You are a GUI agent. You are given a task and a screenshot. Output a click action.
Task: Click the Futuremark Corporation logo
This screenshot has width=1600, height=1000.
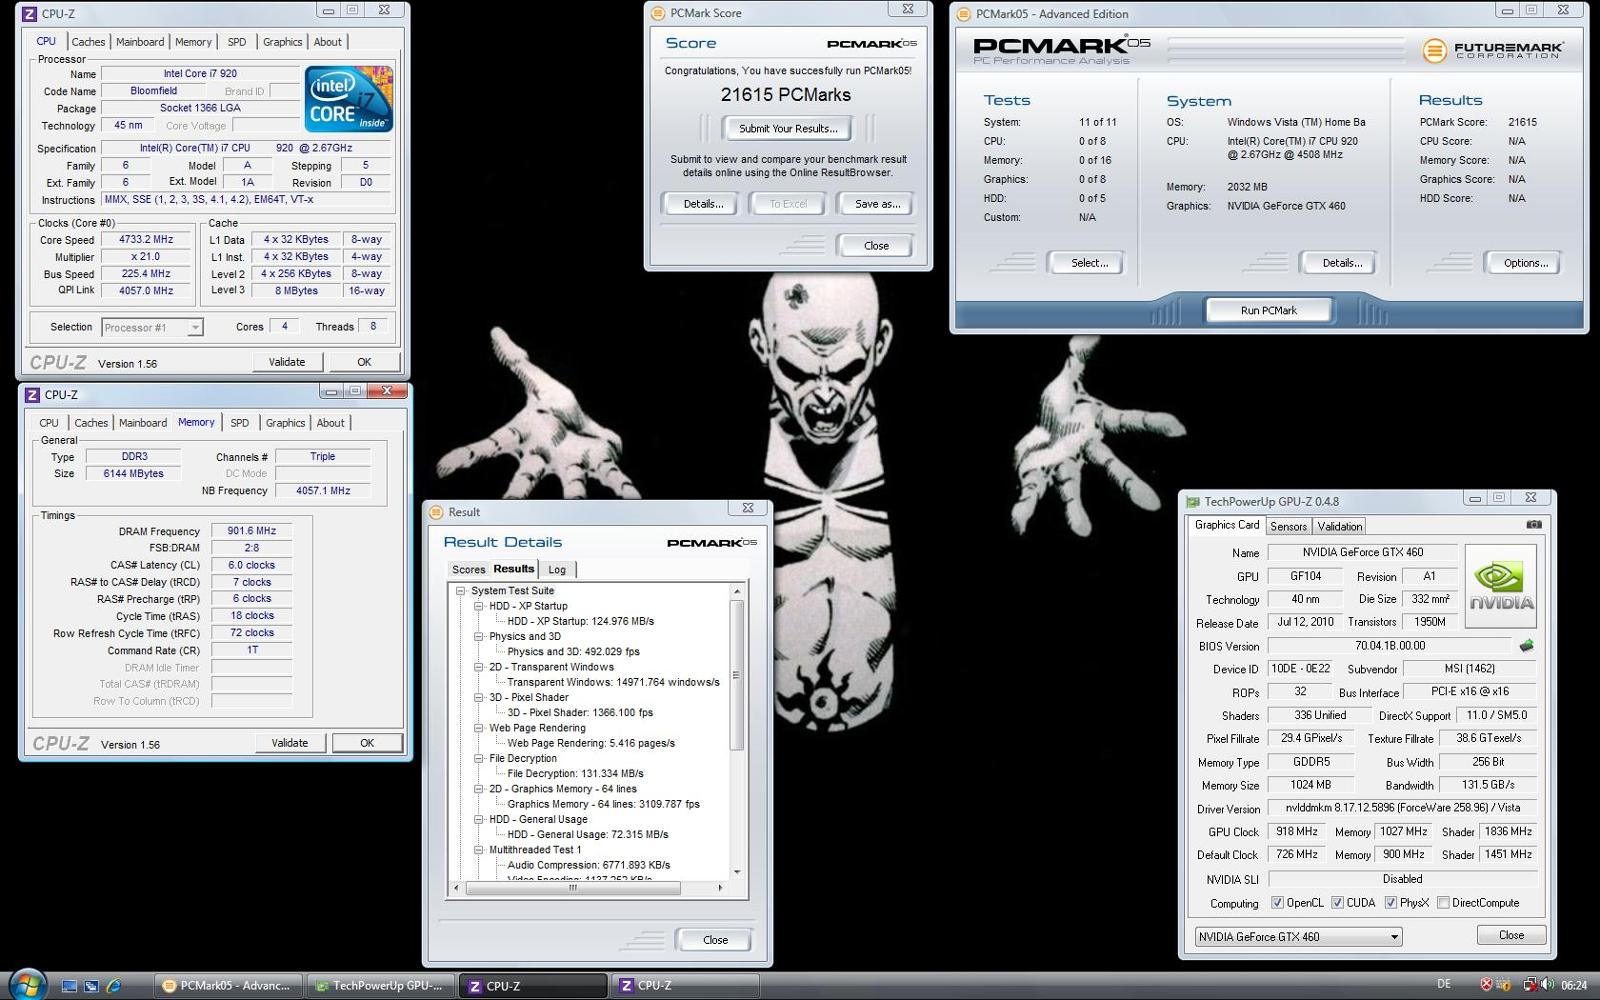[1492, 50]
